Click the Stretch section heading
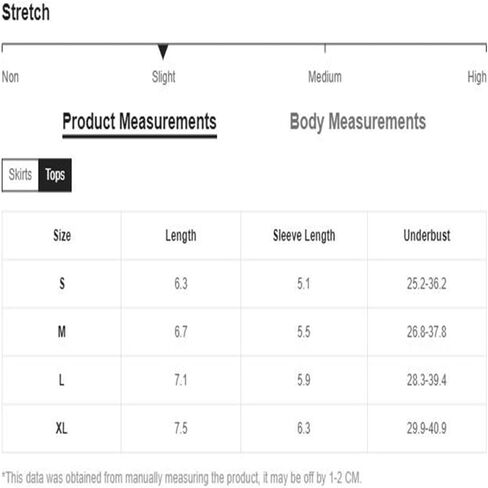Viewport: 488px width, 488px height. 26,13
